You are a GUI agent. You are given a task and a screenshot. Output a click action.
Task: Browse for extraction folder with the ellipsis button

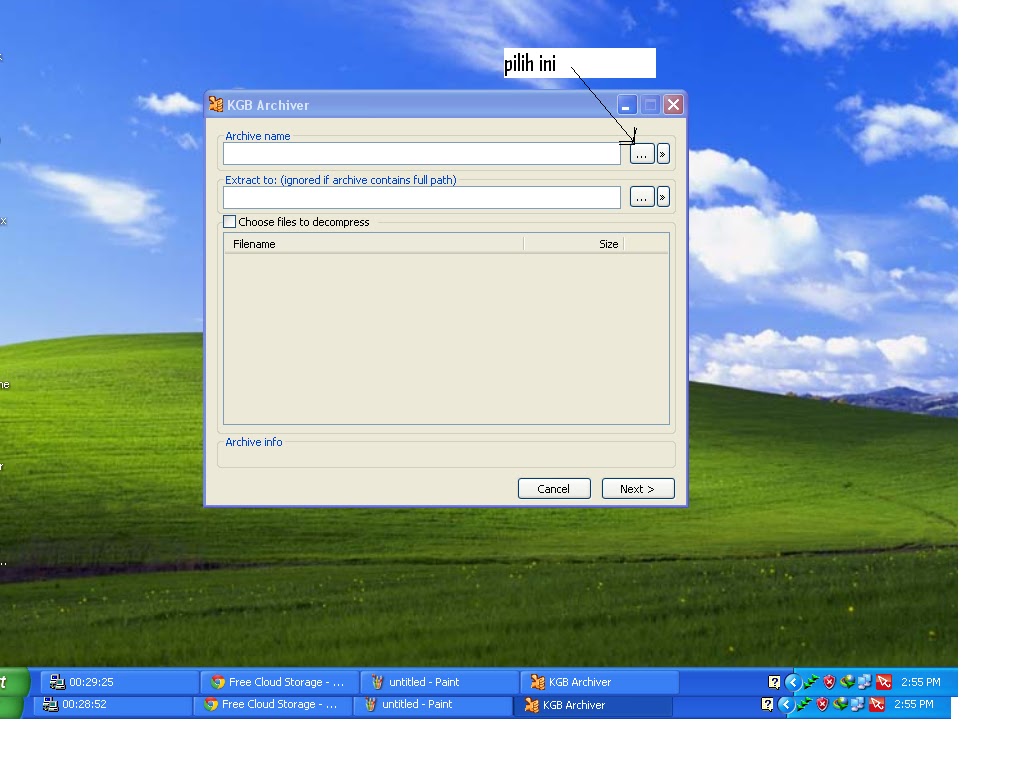coord(641,196)
